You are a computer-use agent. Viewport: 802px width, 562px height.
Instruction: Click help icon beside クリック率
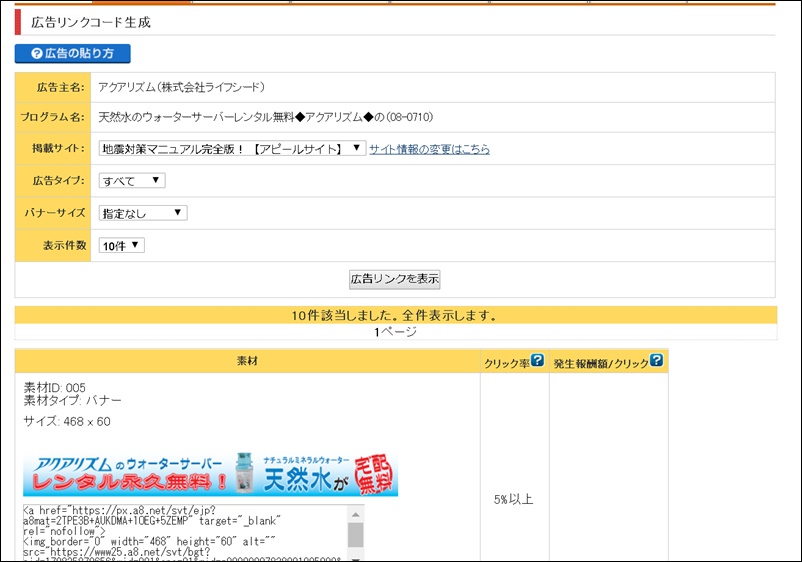click(x=537, y=360)
